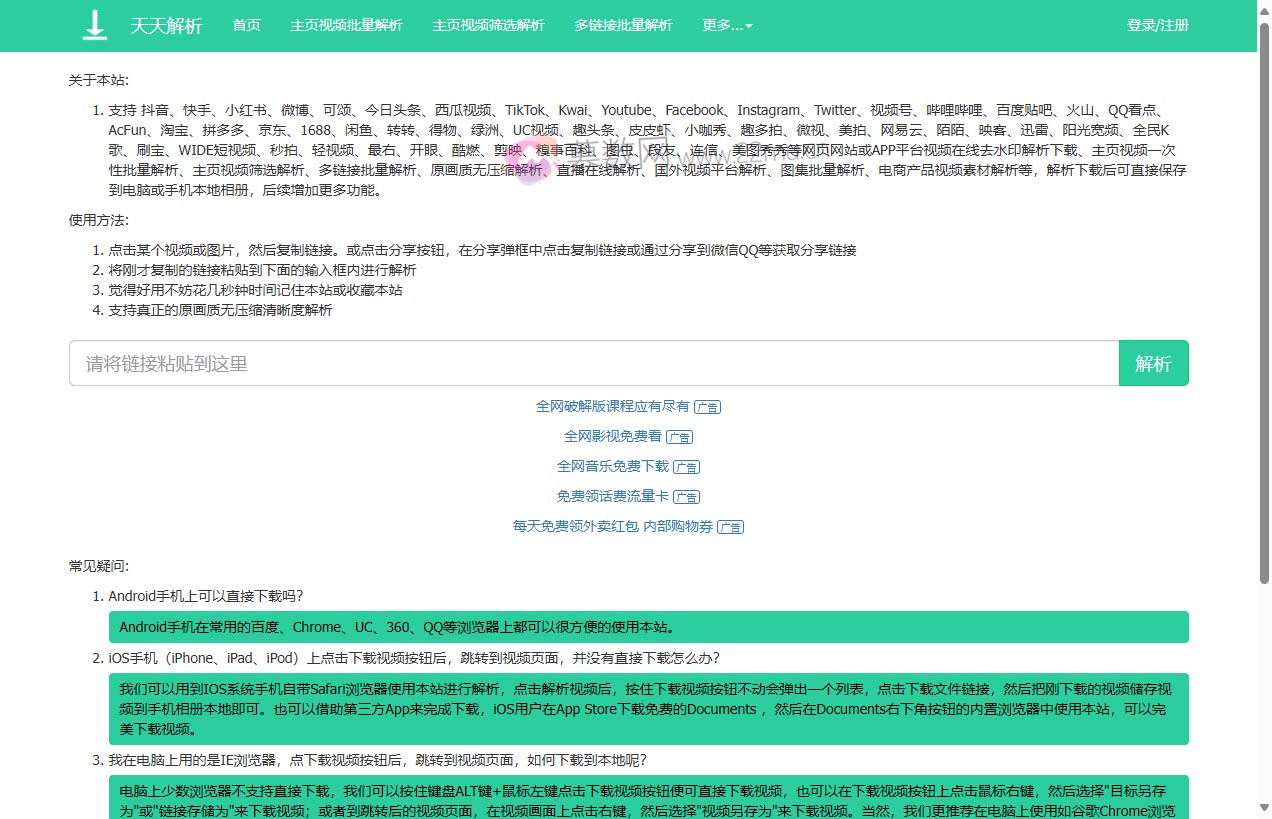Open the 多链接批量解析 page
The height and width of the screenshot is (819, 1272).
(623, 26)
